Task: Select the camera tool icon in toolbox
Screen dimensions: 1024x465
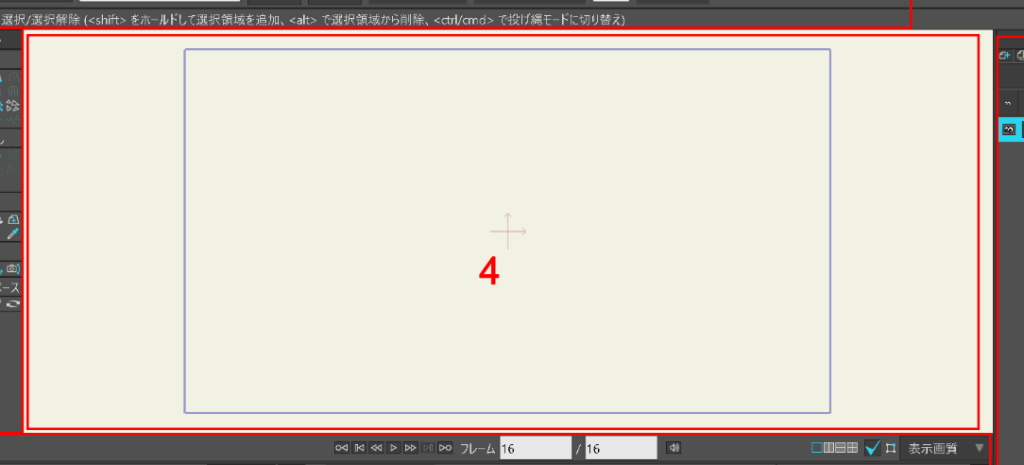Action: point(14,268)
